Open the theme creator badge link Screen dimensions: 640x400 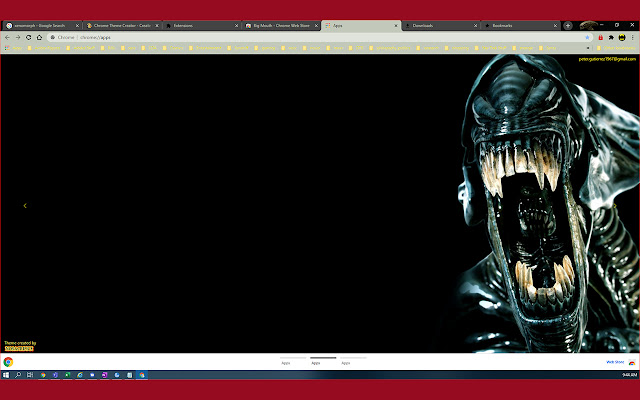(19, 349)
